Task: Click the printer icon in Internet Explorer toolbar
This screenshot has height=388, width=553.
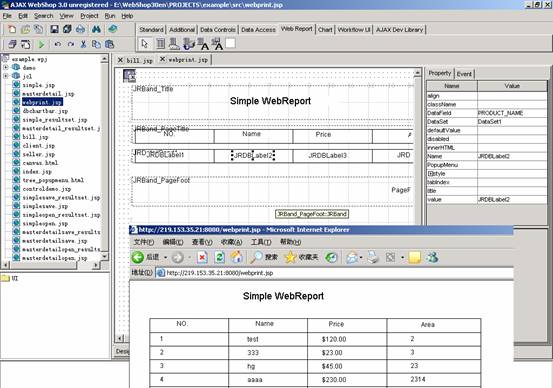Action: pyautogui.click(x=372, y=257)
